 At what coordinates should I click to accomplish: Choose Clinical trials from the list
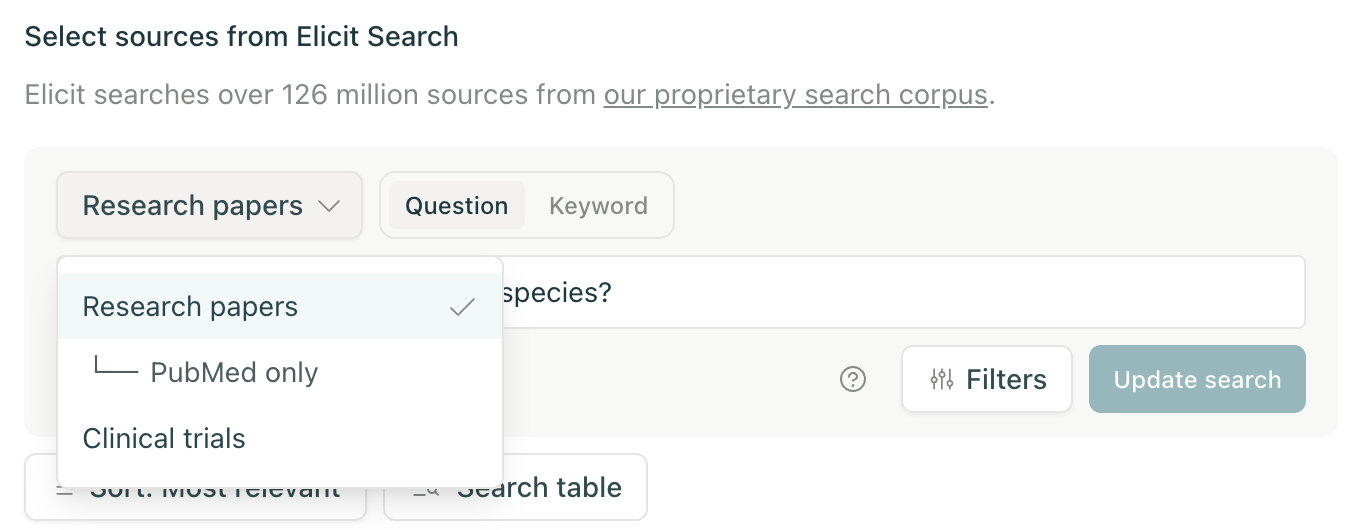(x=164, y=439)
